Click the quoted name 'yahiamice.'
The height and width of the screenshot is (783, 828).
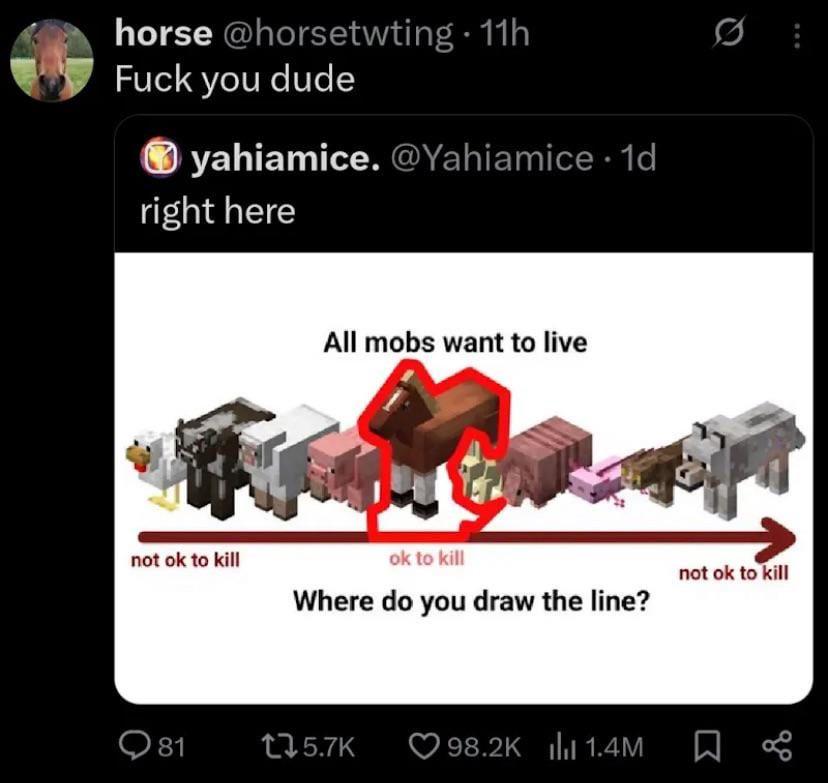click(x=285, y=158)
